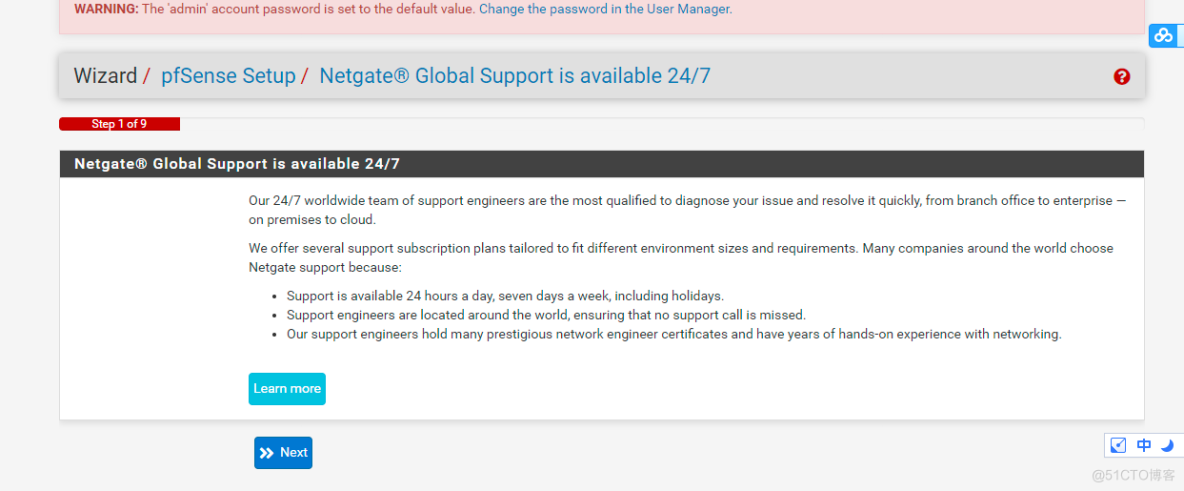Follow the Change the password link
This screenshot has width=1184, height=491.
[606, 10]
